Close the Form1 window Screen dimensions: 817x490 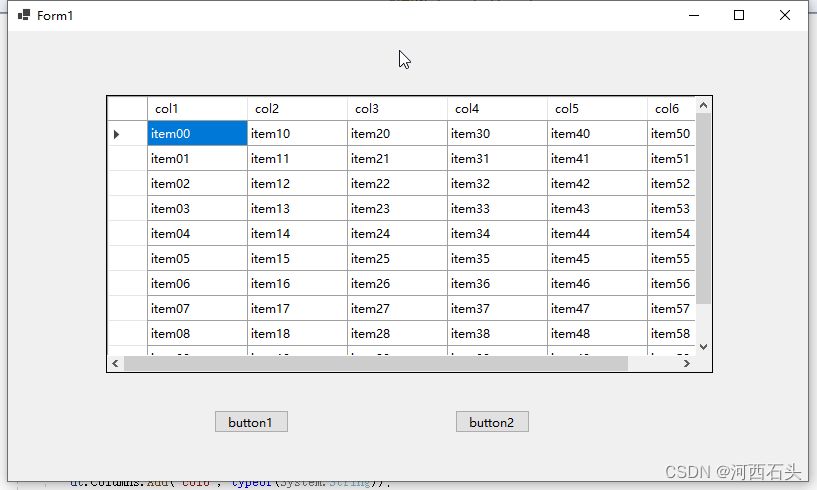click(785, 15)
